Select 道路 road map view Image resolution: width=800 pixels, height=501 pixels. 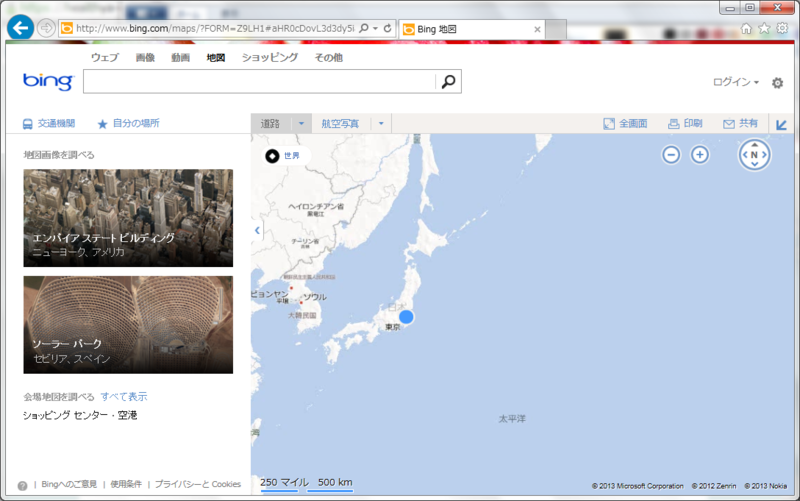[270, 123]
